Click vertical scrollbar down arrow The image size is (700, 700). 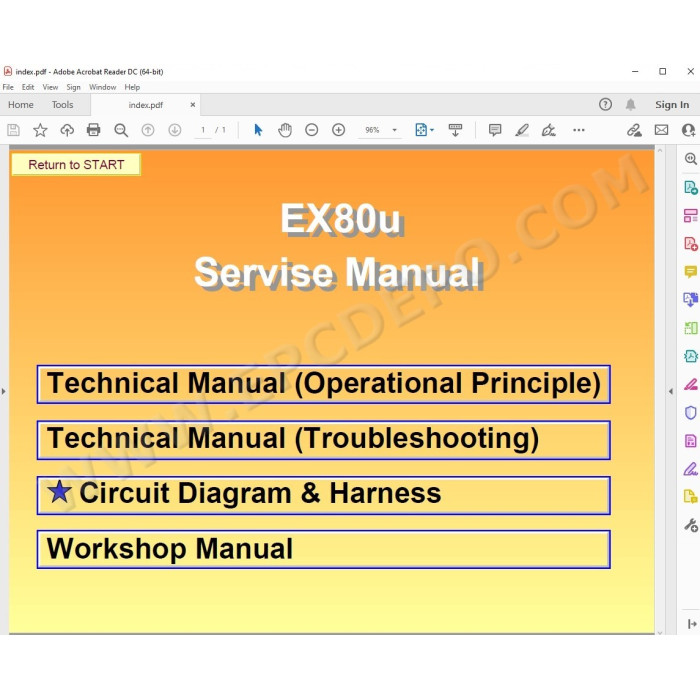[660, 632]
